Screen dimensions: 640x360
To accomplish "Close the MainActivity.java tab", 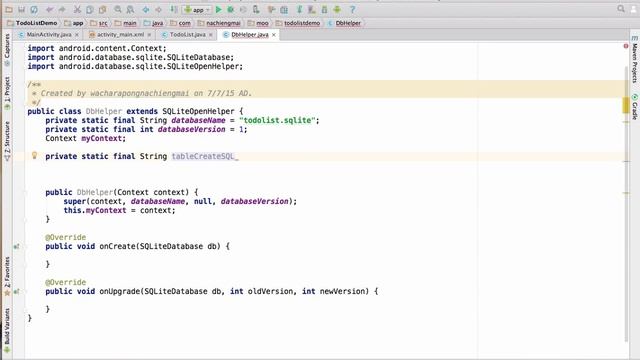I will pyautogui.click(x=77, y=35).
